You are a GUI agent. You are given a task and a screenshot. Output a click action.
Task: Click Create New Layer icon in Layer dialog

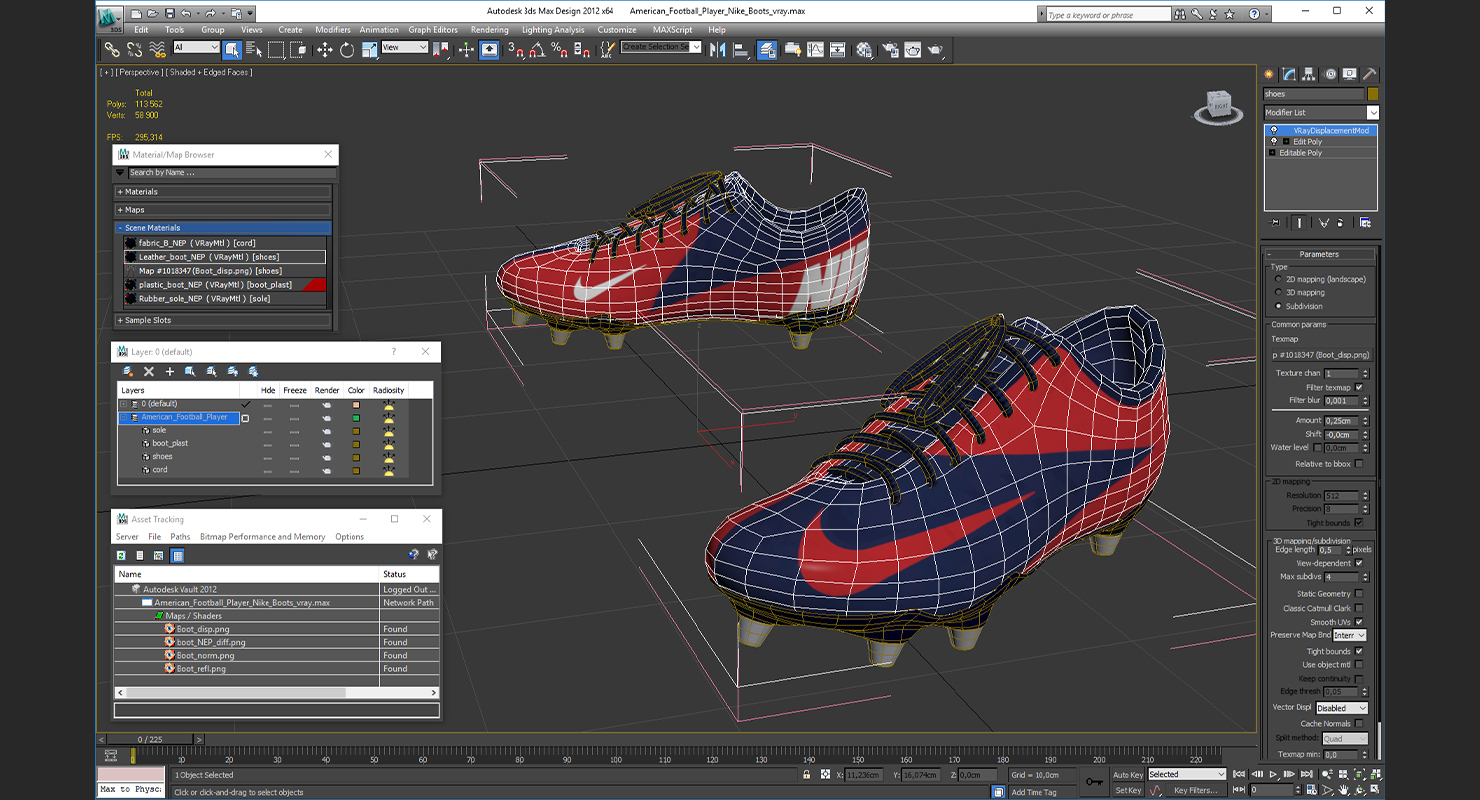(x=128, y=371)
